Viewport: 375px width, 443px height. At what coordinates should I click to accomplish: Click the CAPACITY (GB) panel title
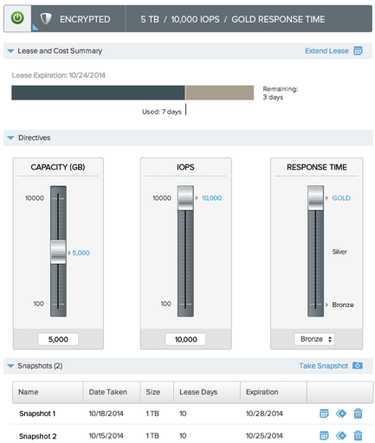point(58,167)
